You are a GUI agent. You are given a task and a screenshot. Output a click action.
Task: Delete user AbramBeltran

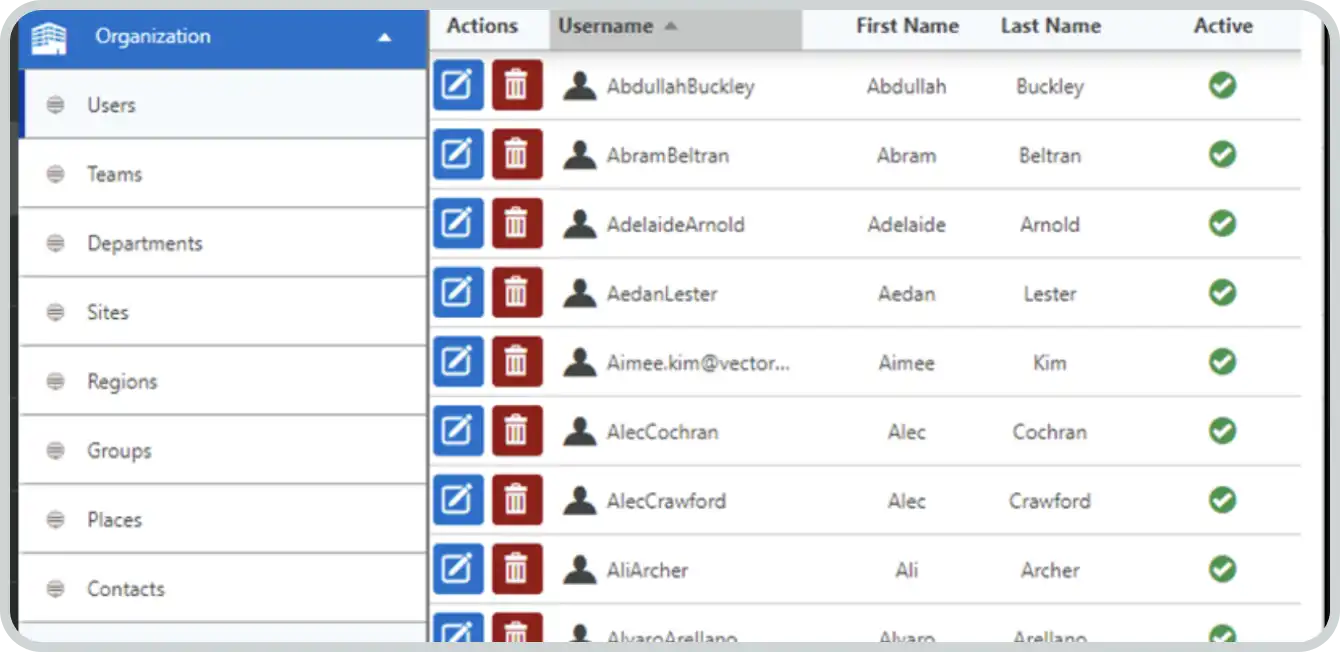click(x=517, y=154)
